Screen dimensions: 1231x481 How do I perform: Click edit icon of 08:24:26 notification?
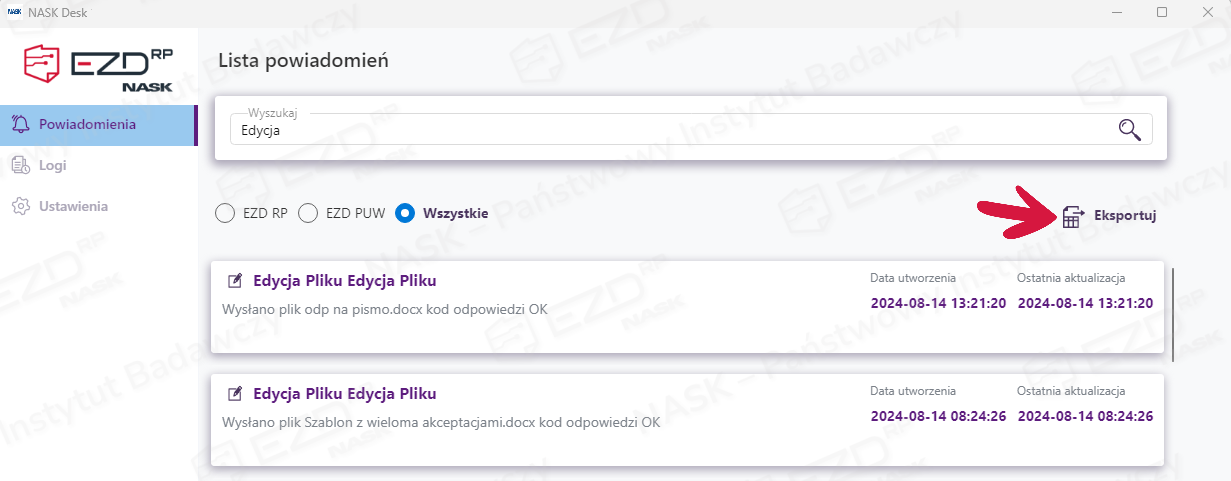pyautogui.click(x=236, y=393)
